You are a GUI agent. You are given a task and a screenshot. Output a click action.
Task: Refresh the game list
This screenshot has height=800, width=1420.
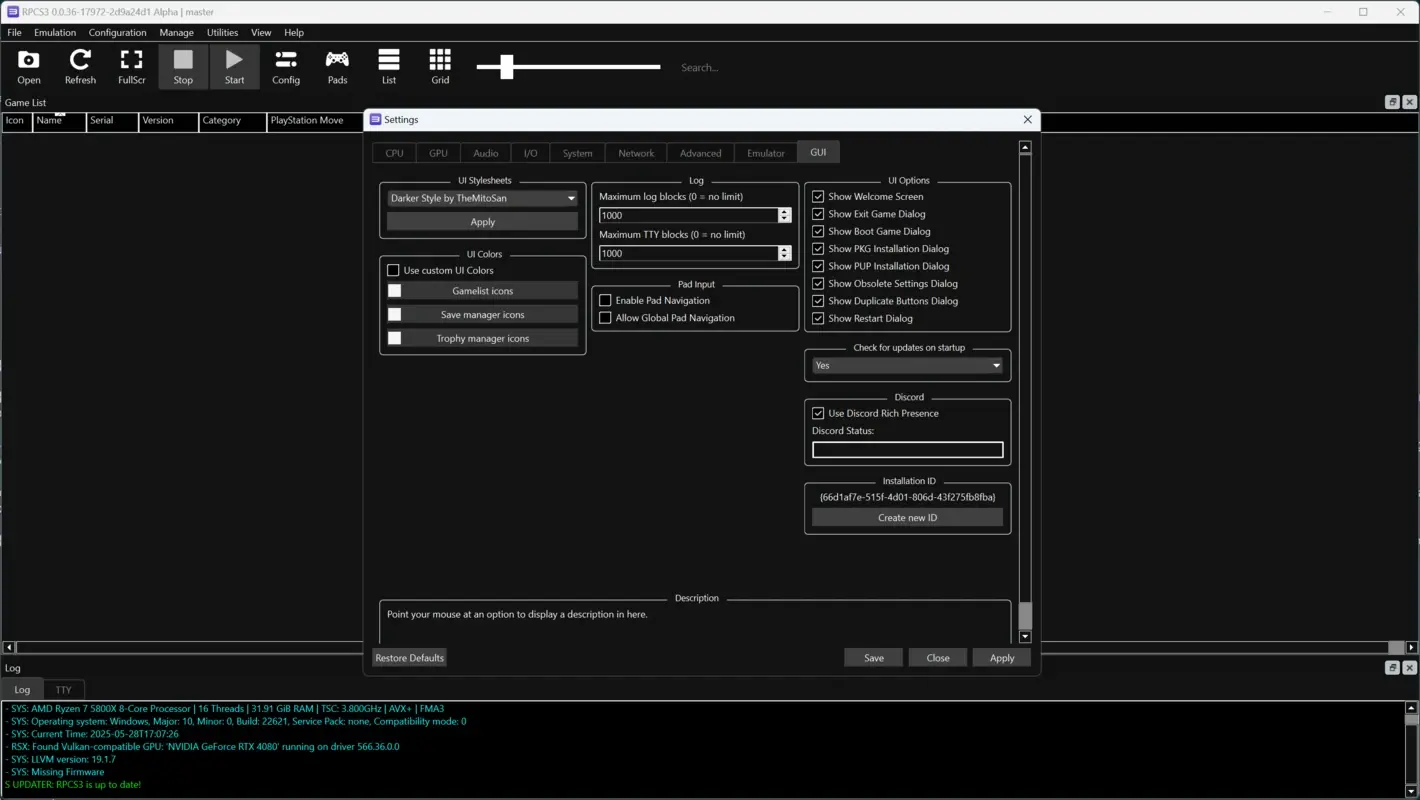(80, 66)
